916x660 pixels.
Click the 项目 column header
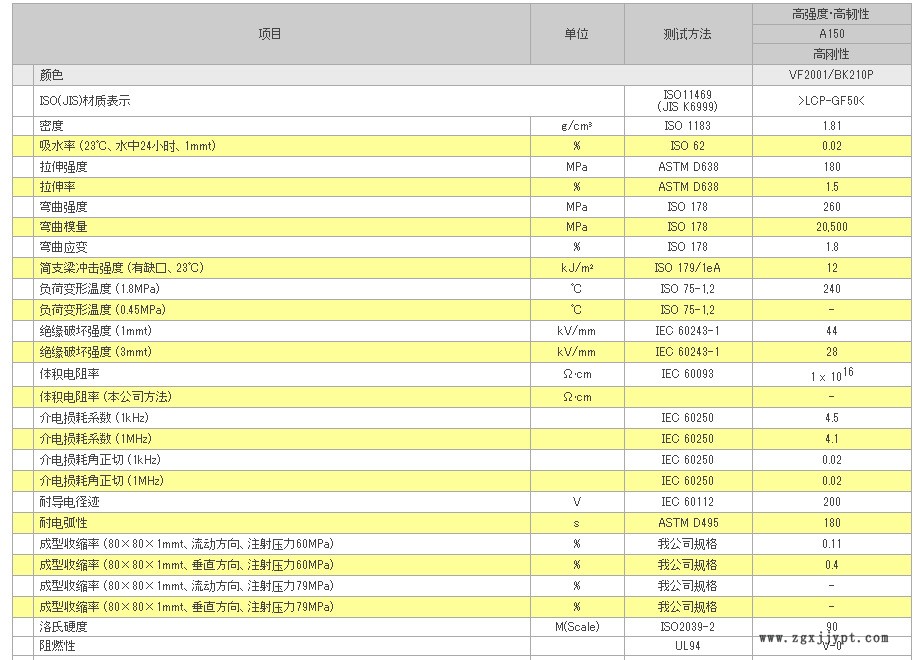coord(270,34)
